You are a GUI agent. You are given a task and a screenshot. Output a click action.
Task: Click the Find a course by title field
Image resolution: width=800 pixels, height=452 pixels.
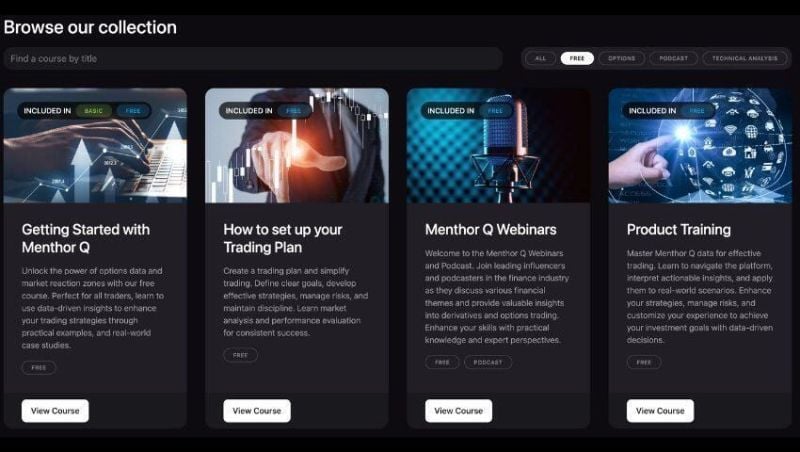point(253,59)
